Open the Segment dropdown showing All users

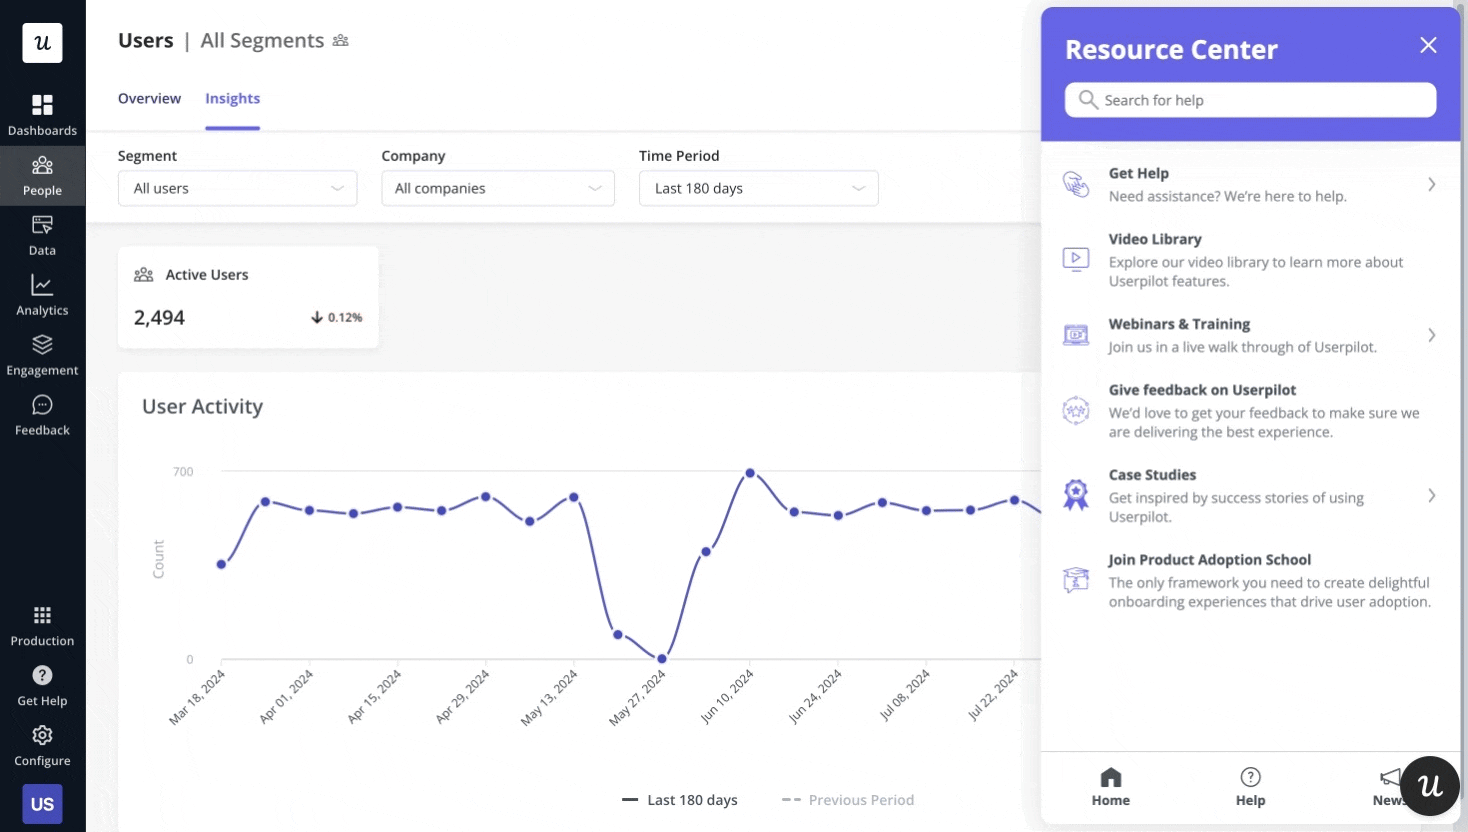tap(237, 188)
